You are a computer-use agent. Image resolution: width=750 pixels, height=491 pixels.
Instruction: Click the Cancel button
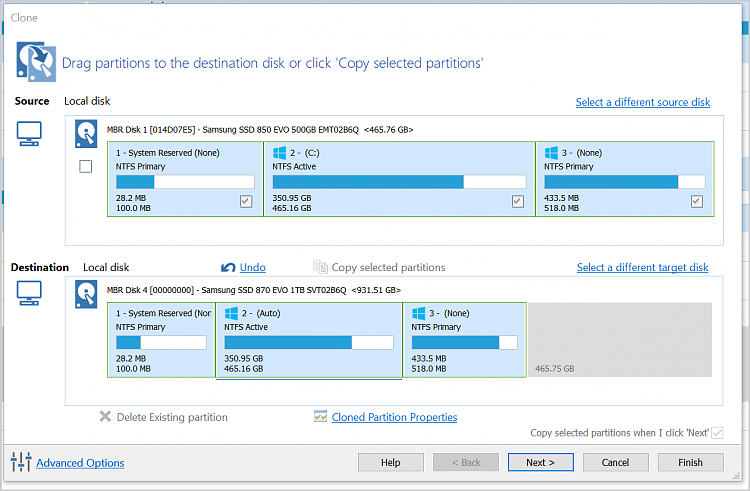(616, 462)
